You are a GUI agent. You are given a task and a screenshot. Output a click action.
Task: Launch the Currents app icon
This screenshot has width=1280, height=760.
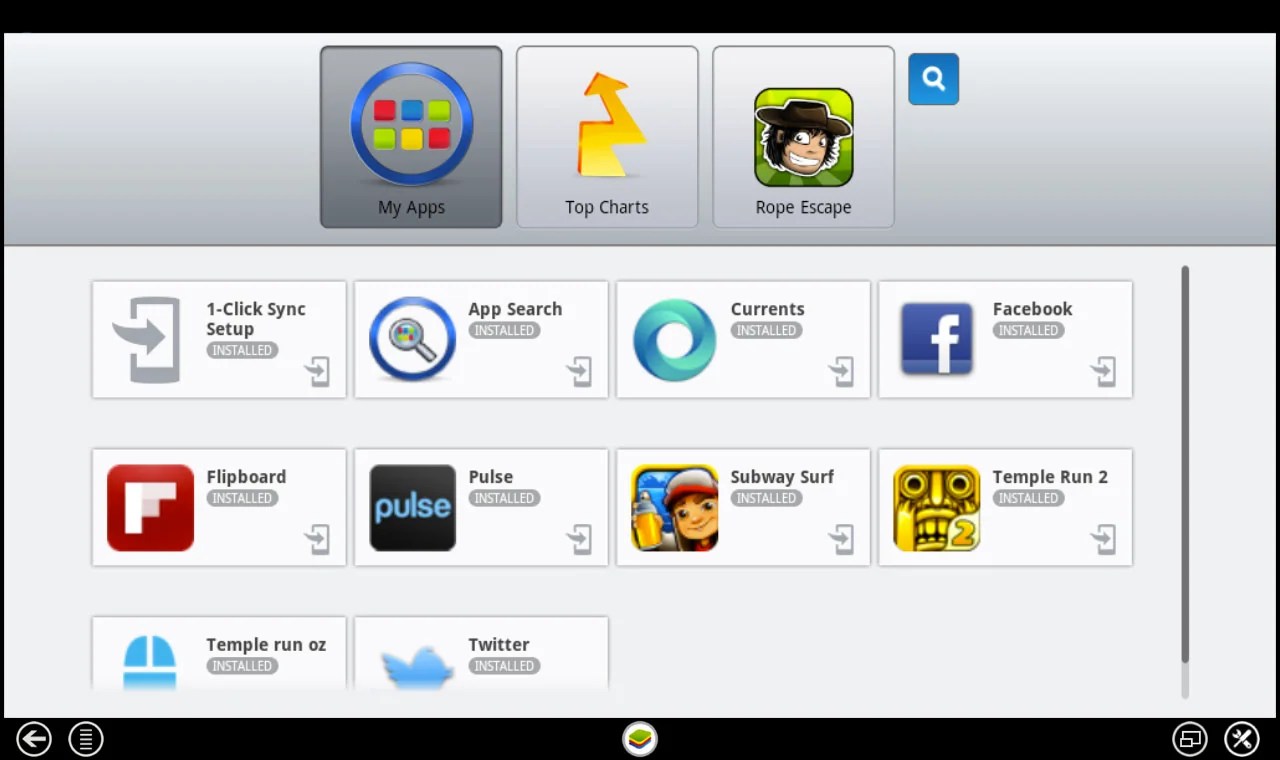pyautogui.click(x=674, y=340)
